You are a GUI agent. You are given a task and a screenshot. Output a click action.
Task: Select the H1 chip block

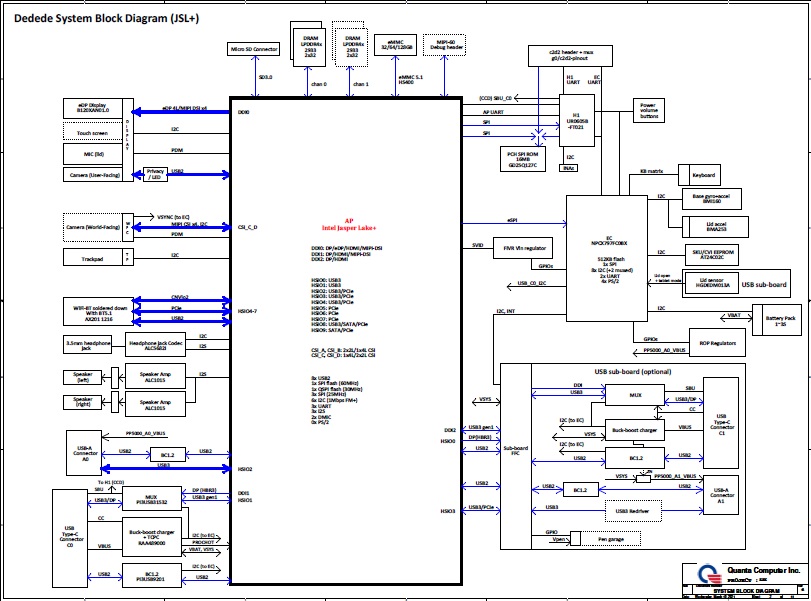[x=577, y=121]
